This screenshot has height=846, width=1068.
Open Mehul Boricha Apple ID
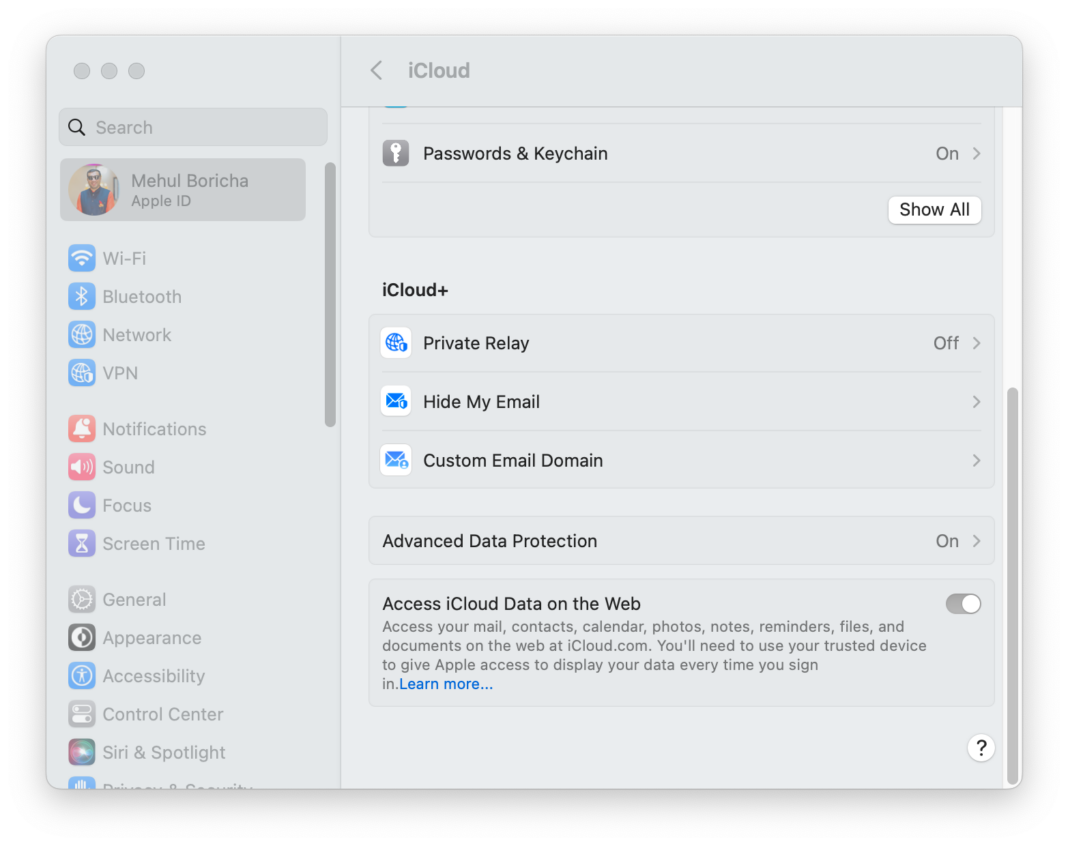coord(183,190)
